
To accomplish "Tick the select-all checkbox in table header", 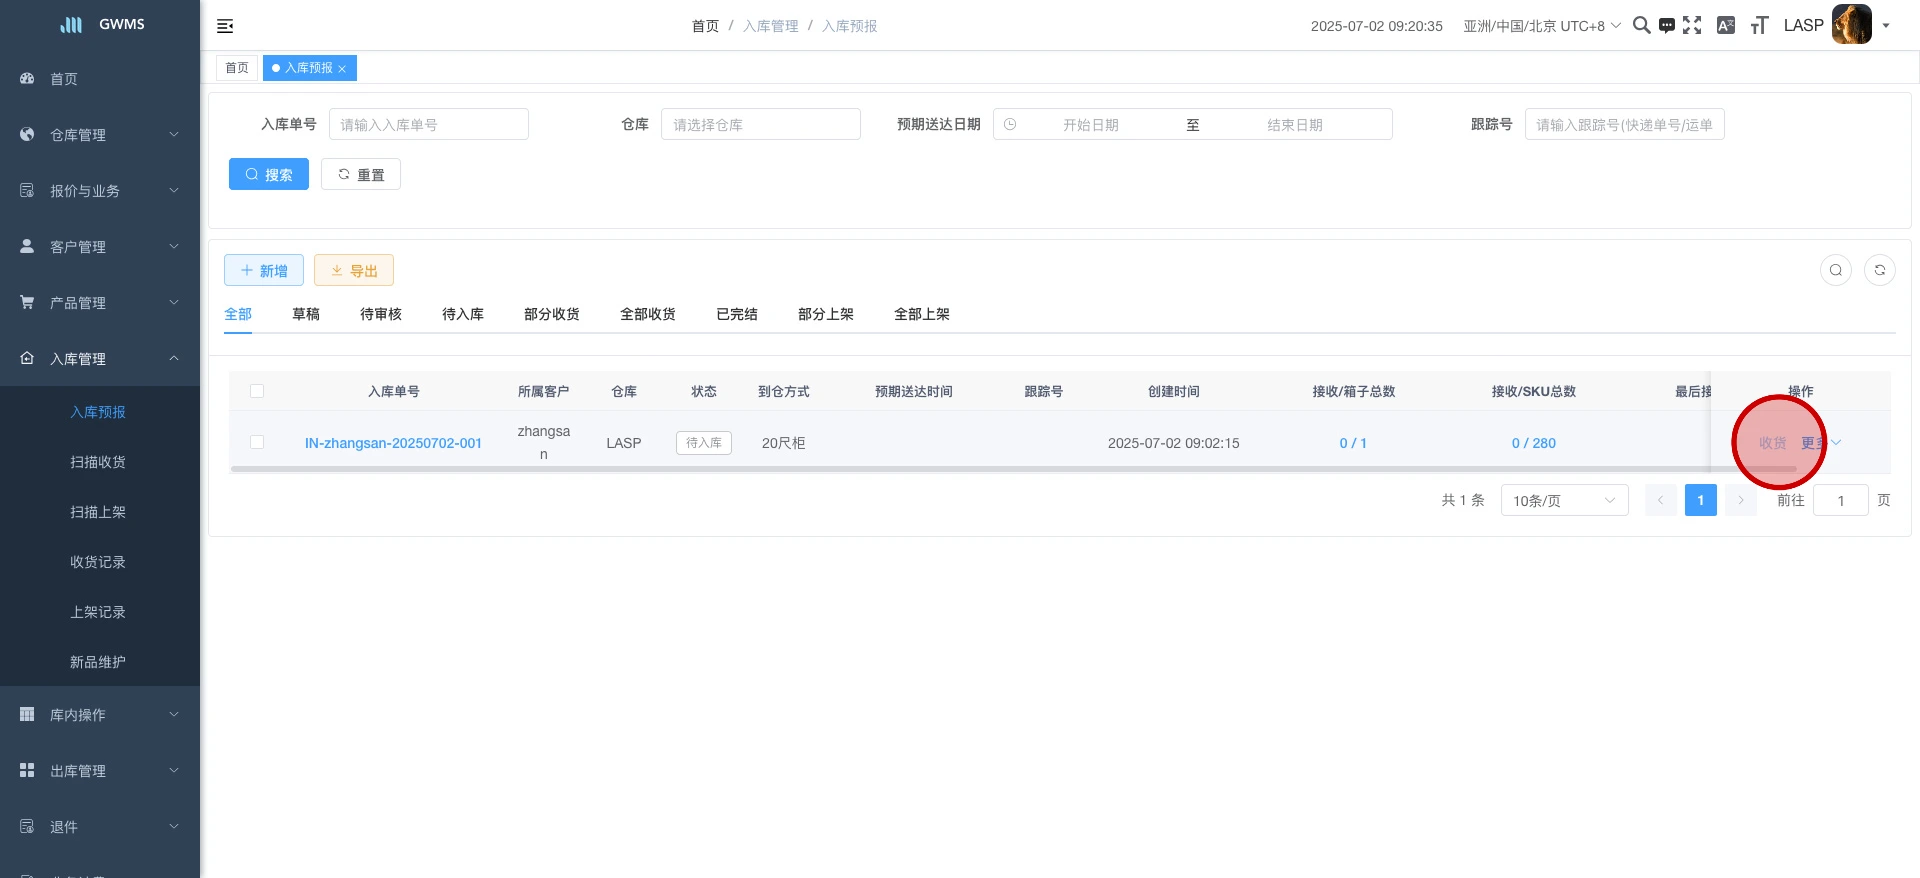I will [257, 391].
